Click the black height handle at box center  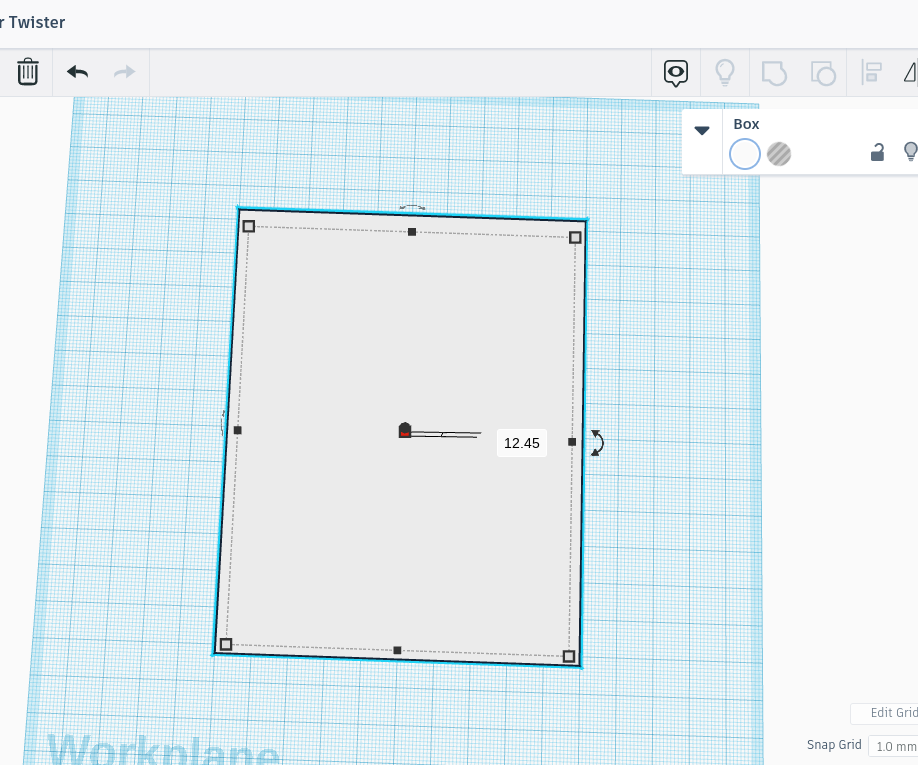[x=405, y=430]
